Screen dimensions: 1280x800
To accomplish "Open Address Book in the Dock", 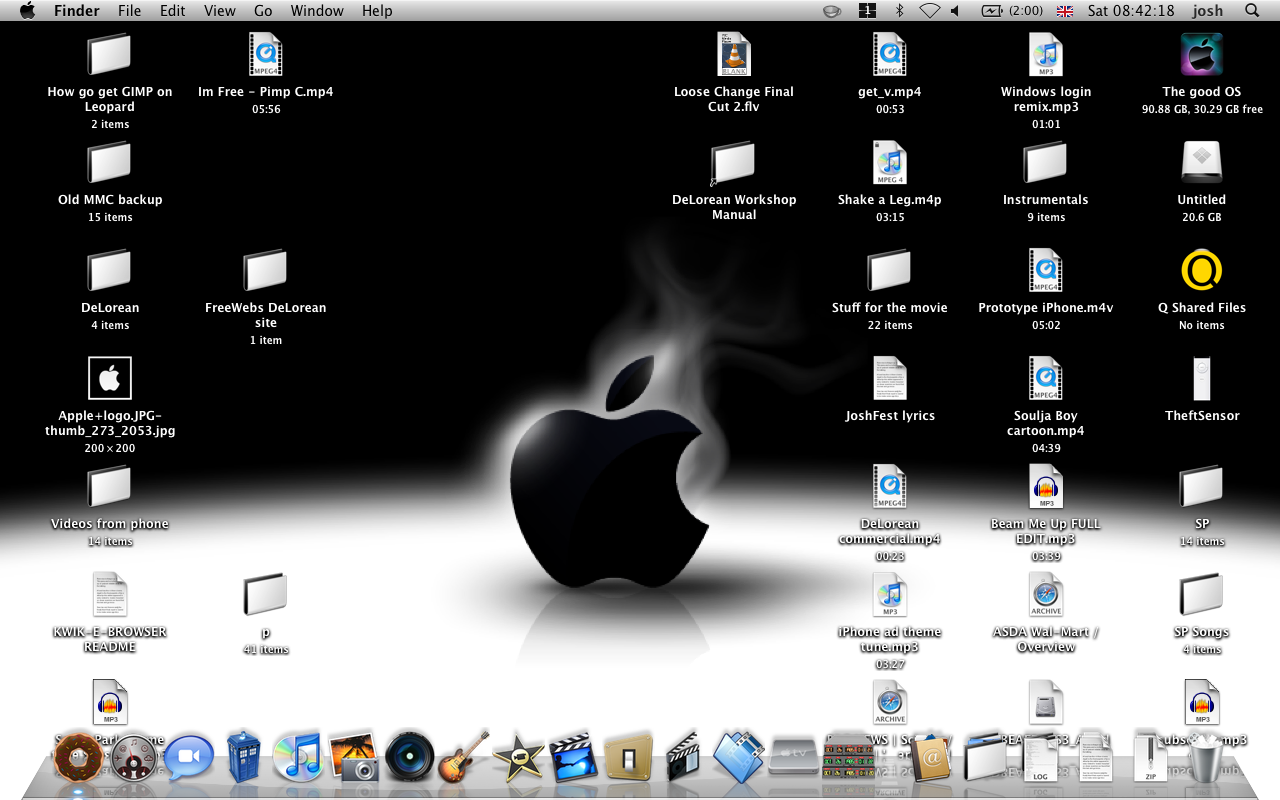I will pos(930,757).
